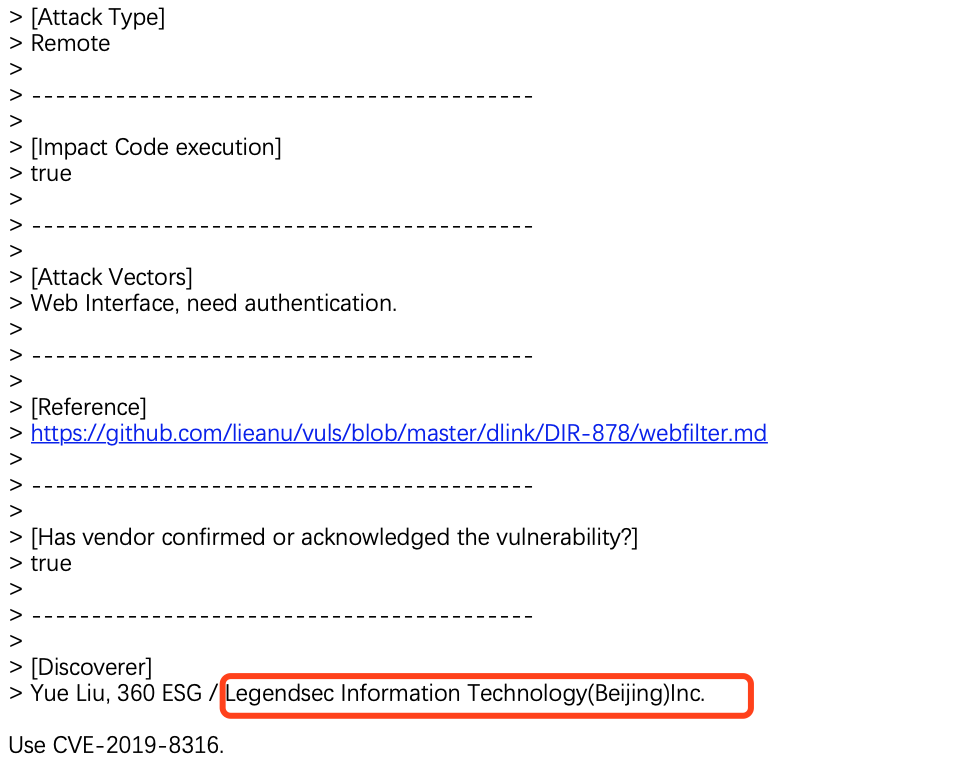The height and width of the screenshot is (778, 960).
Task: Click the name Yue Liu, 360 ESG
Action: (x=116, y=694)
